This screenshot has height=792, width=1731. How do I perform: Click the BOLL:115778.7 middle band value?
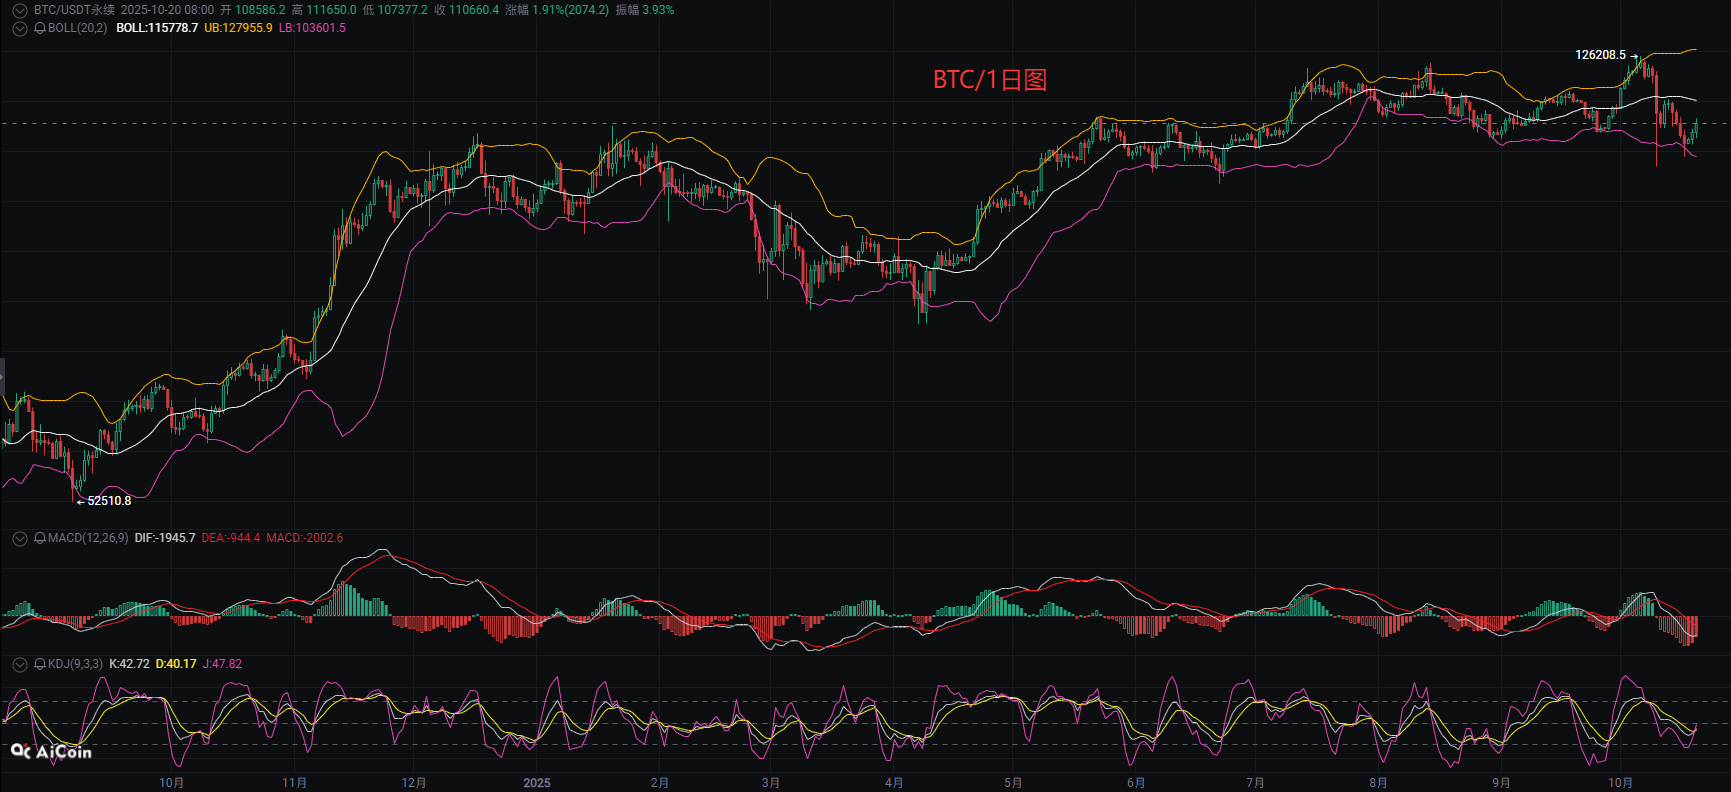[157, 28]
